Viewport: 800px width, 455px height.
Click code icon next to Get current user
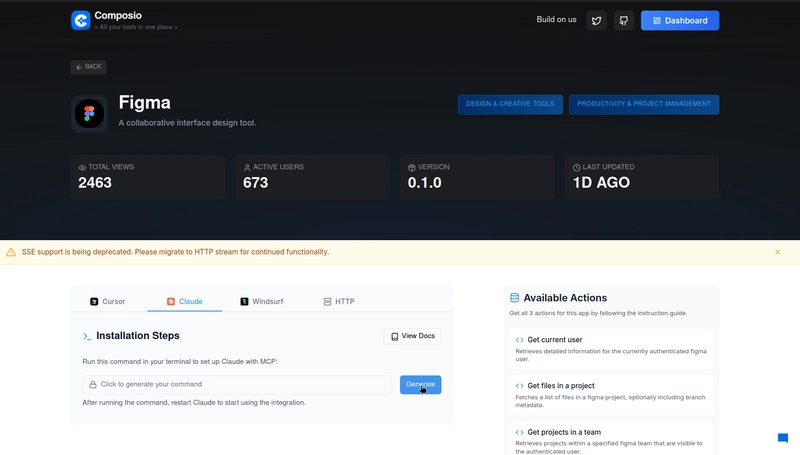tap(519, 340)
